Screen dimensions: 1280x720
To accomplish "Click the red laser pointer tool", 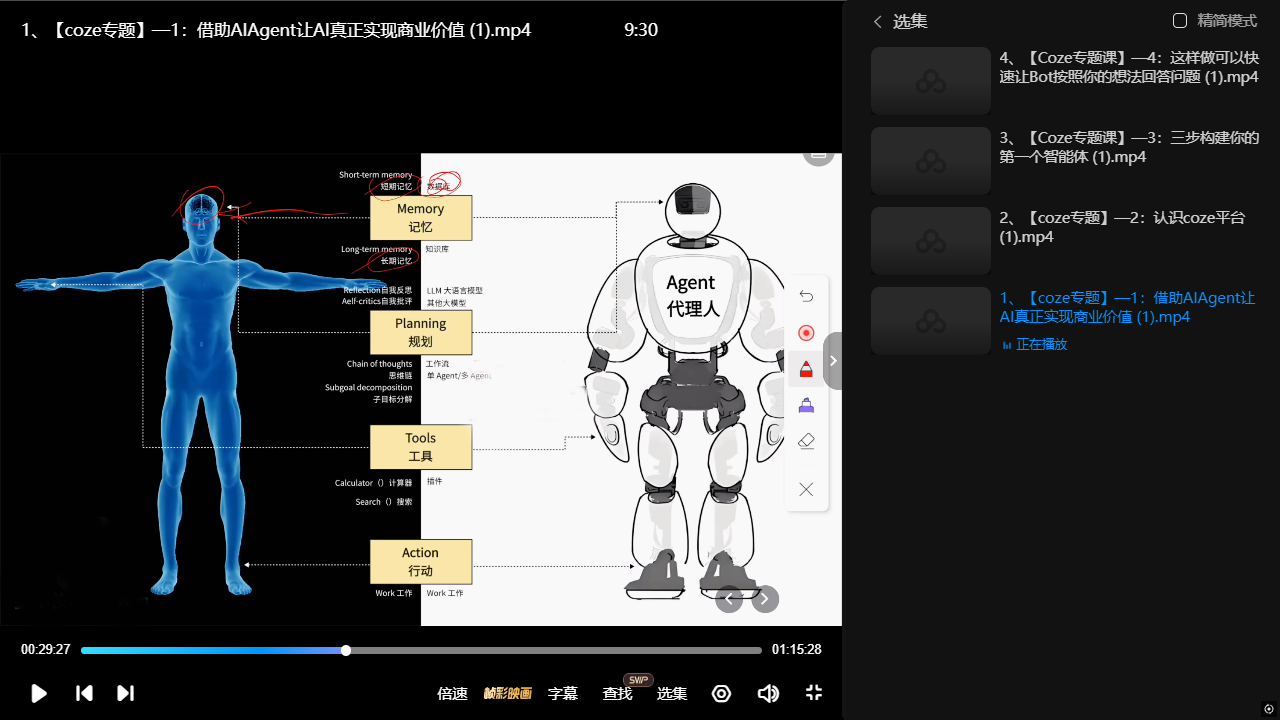I will [x=806, y=333].
